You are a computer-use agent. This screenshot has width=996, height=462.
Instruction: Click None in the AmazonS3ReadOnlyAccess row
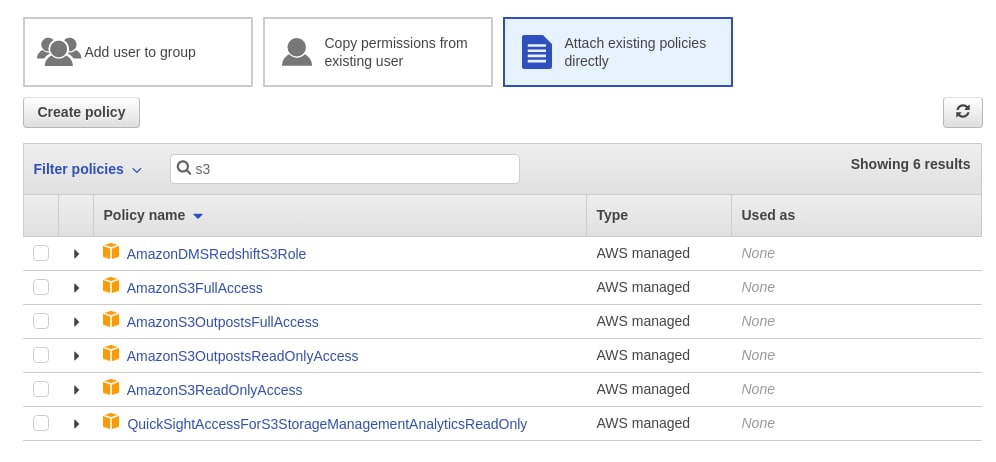tap(758, 389)
